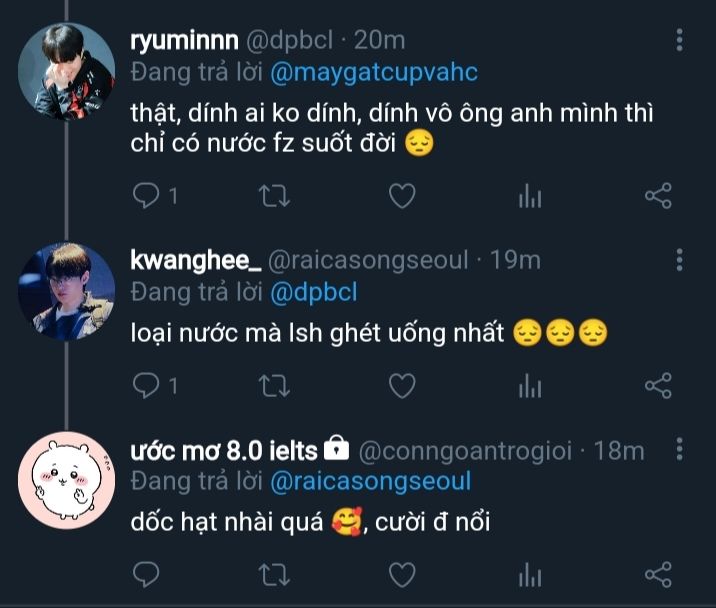The height and width of the screenshot is (608, 716).
Task: Reply to the ước mơ 8.0 ielts tweet
Action: click(146, 574)
